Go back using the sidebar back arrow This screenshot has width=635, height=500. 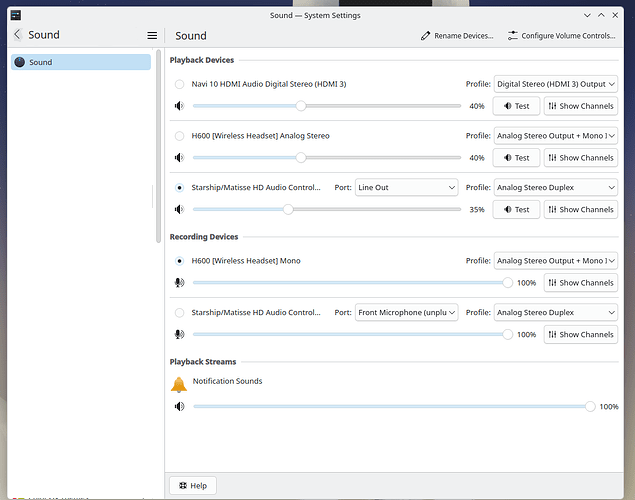click(x=17, y=35)
